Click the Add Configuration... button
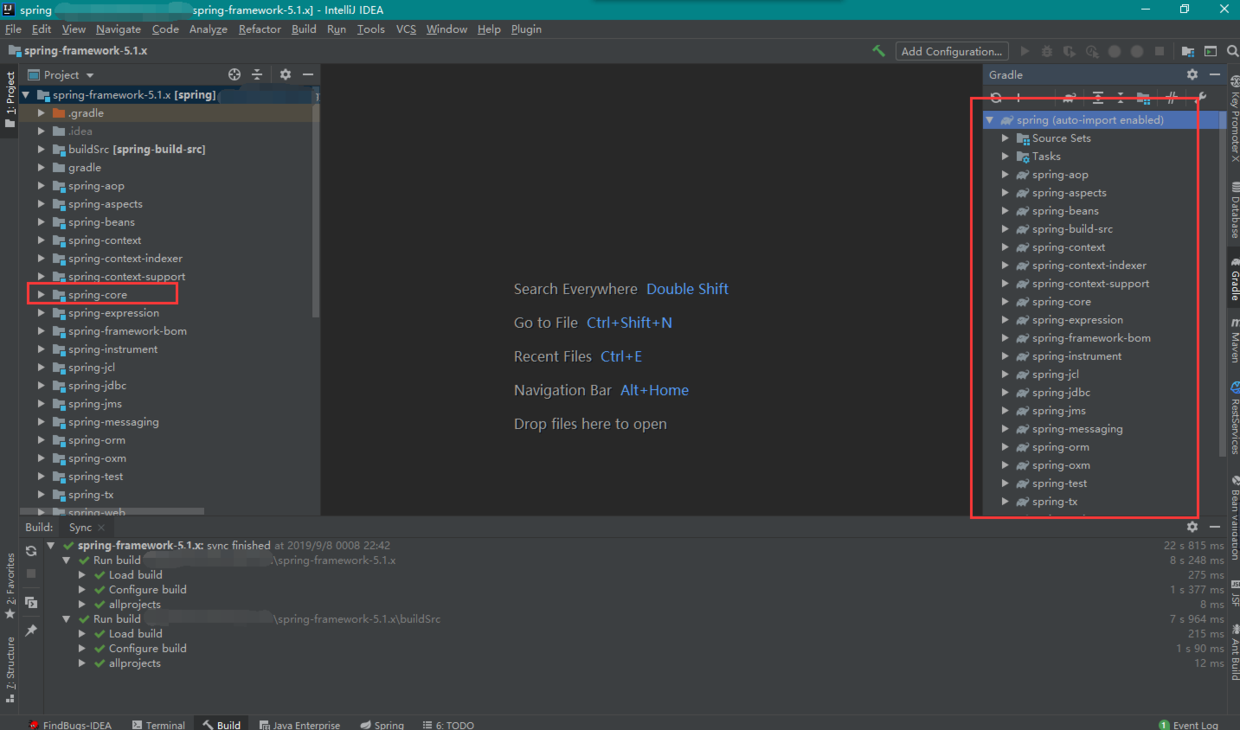Viewport: 1240px width, 730px height. (951, 51)
